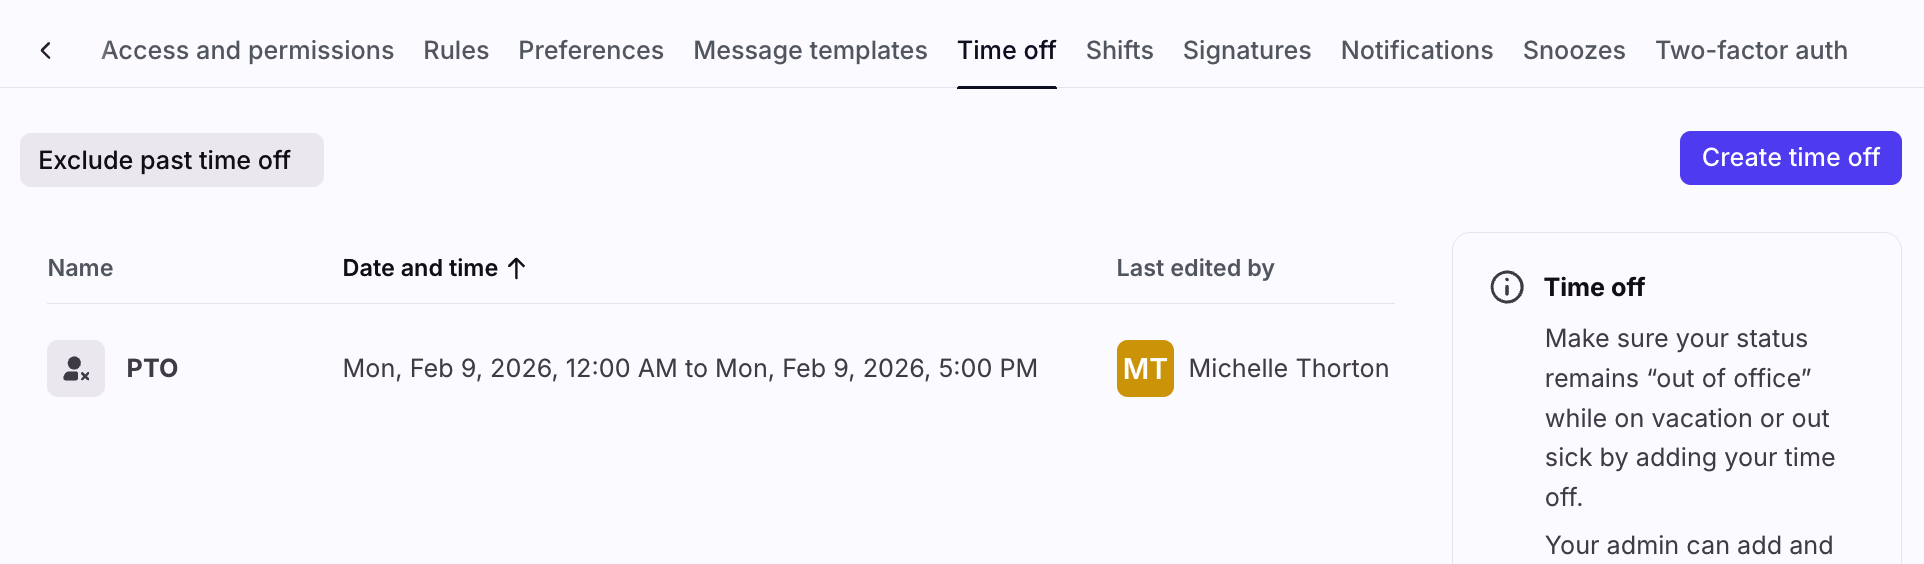Toggle the Exclude past time off filter
Screen dimensions: 1924x564
pyautogui.click(x=171, y=160)
